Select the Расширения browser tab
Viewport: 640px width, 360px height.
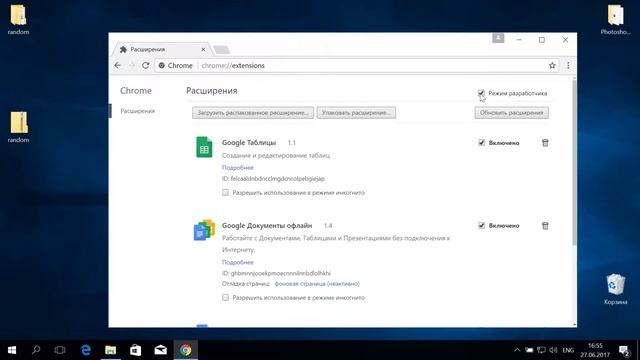click(161, 49)
